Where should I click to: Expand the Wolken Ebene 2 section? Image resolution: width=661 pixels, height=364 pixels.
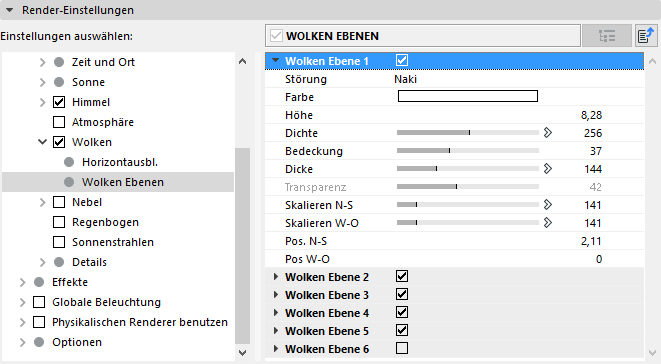(x=276, y=277)
